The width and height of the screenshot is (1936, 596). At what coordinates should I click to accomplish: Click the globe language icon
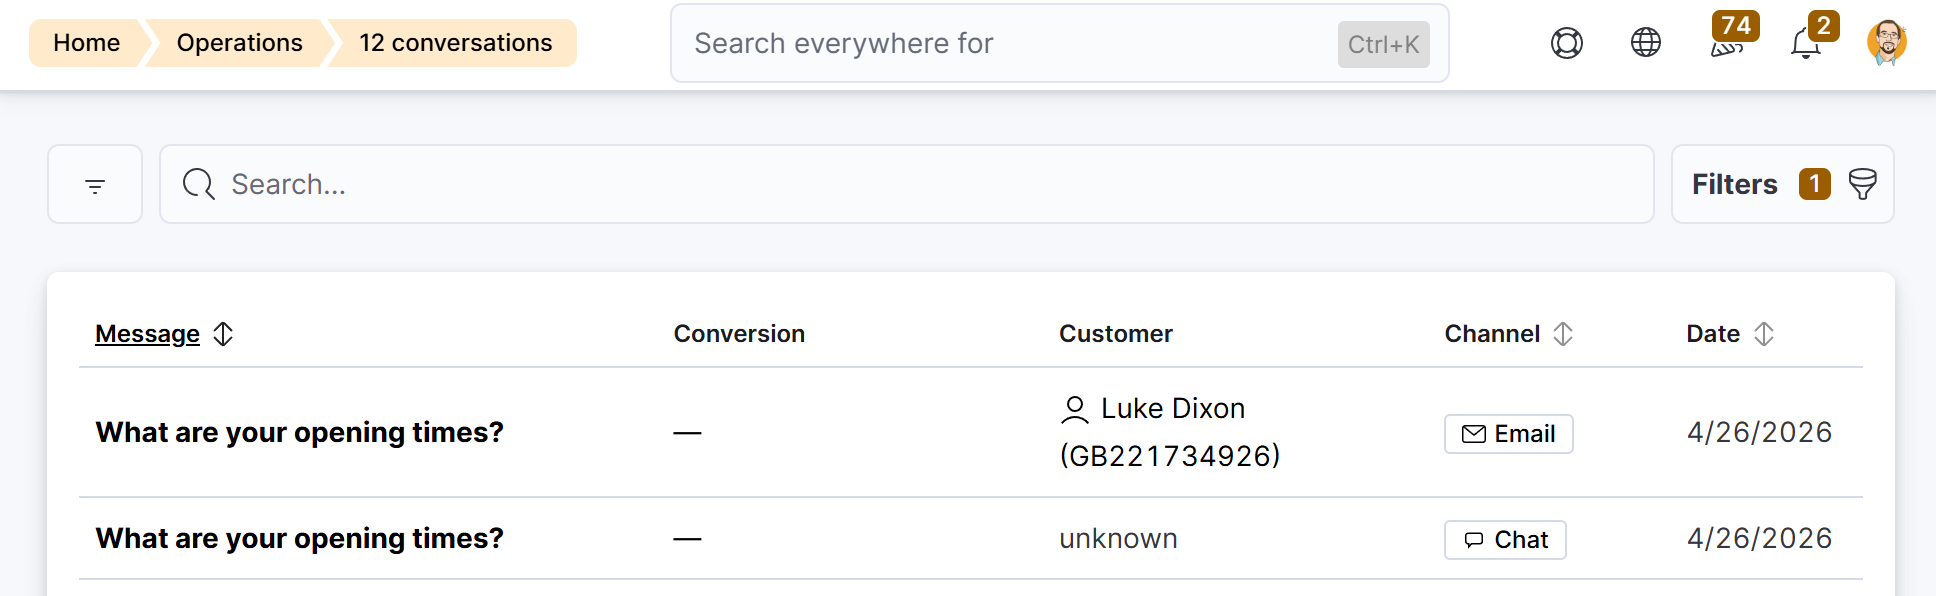(1645, 43)
